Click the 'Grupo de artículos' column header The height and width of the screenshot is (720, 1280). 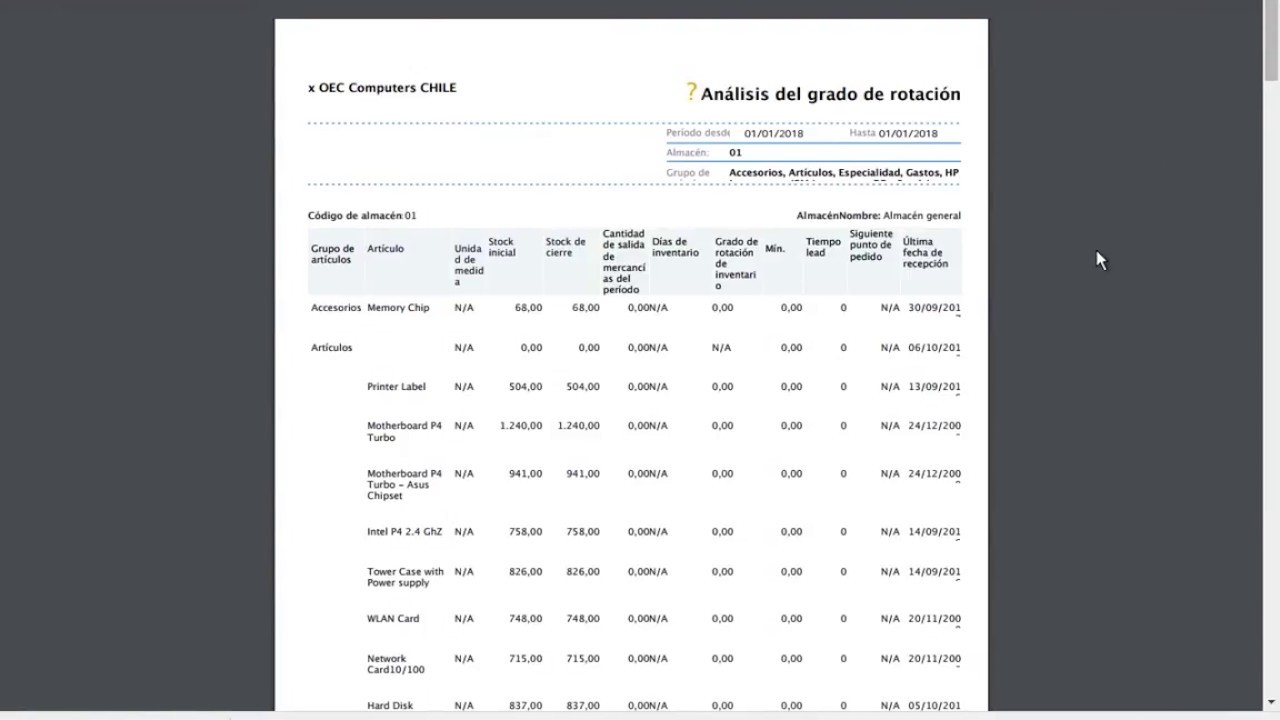pyautogui.click(x=333, y=254)
